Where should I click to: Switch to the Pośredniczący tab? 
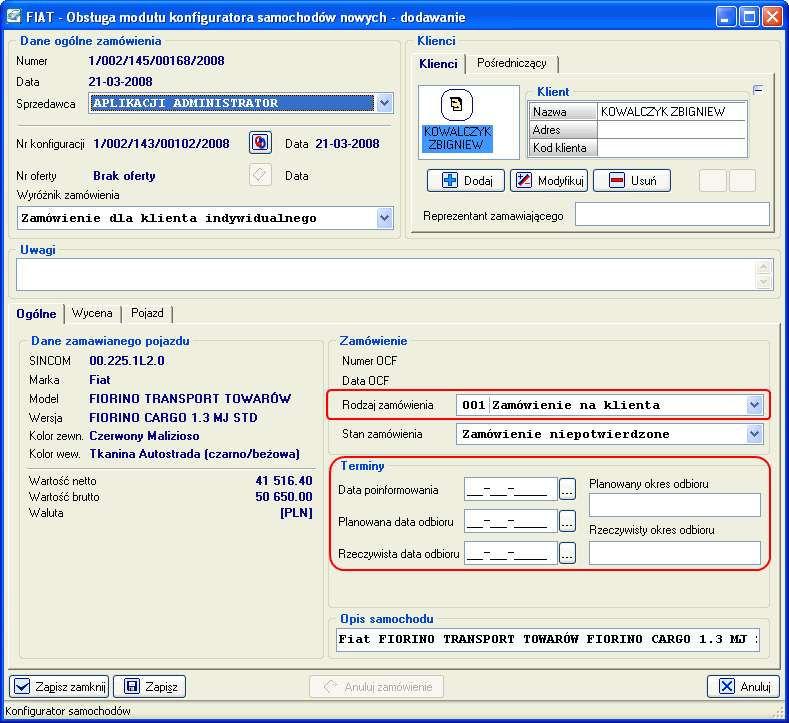(x=511, y=63)
